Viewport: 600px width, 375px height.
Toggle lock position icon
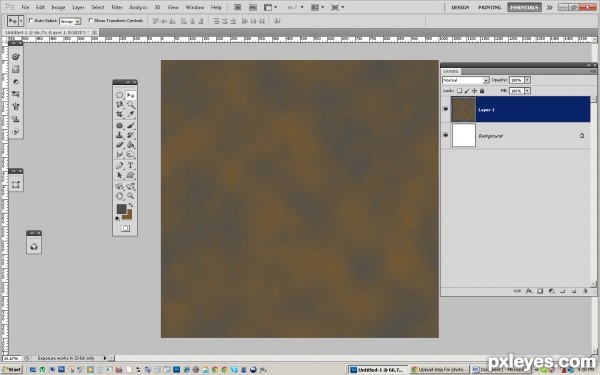point(474,91)
